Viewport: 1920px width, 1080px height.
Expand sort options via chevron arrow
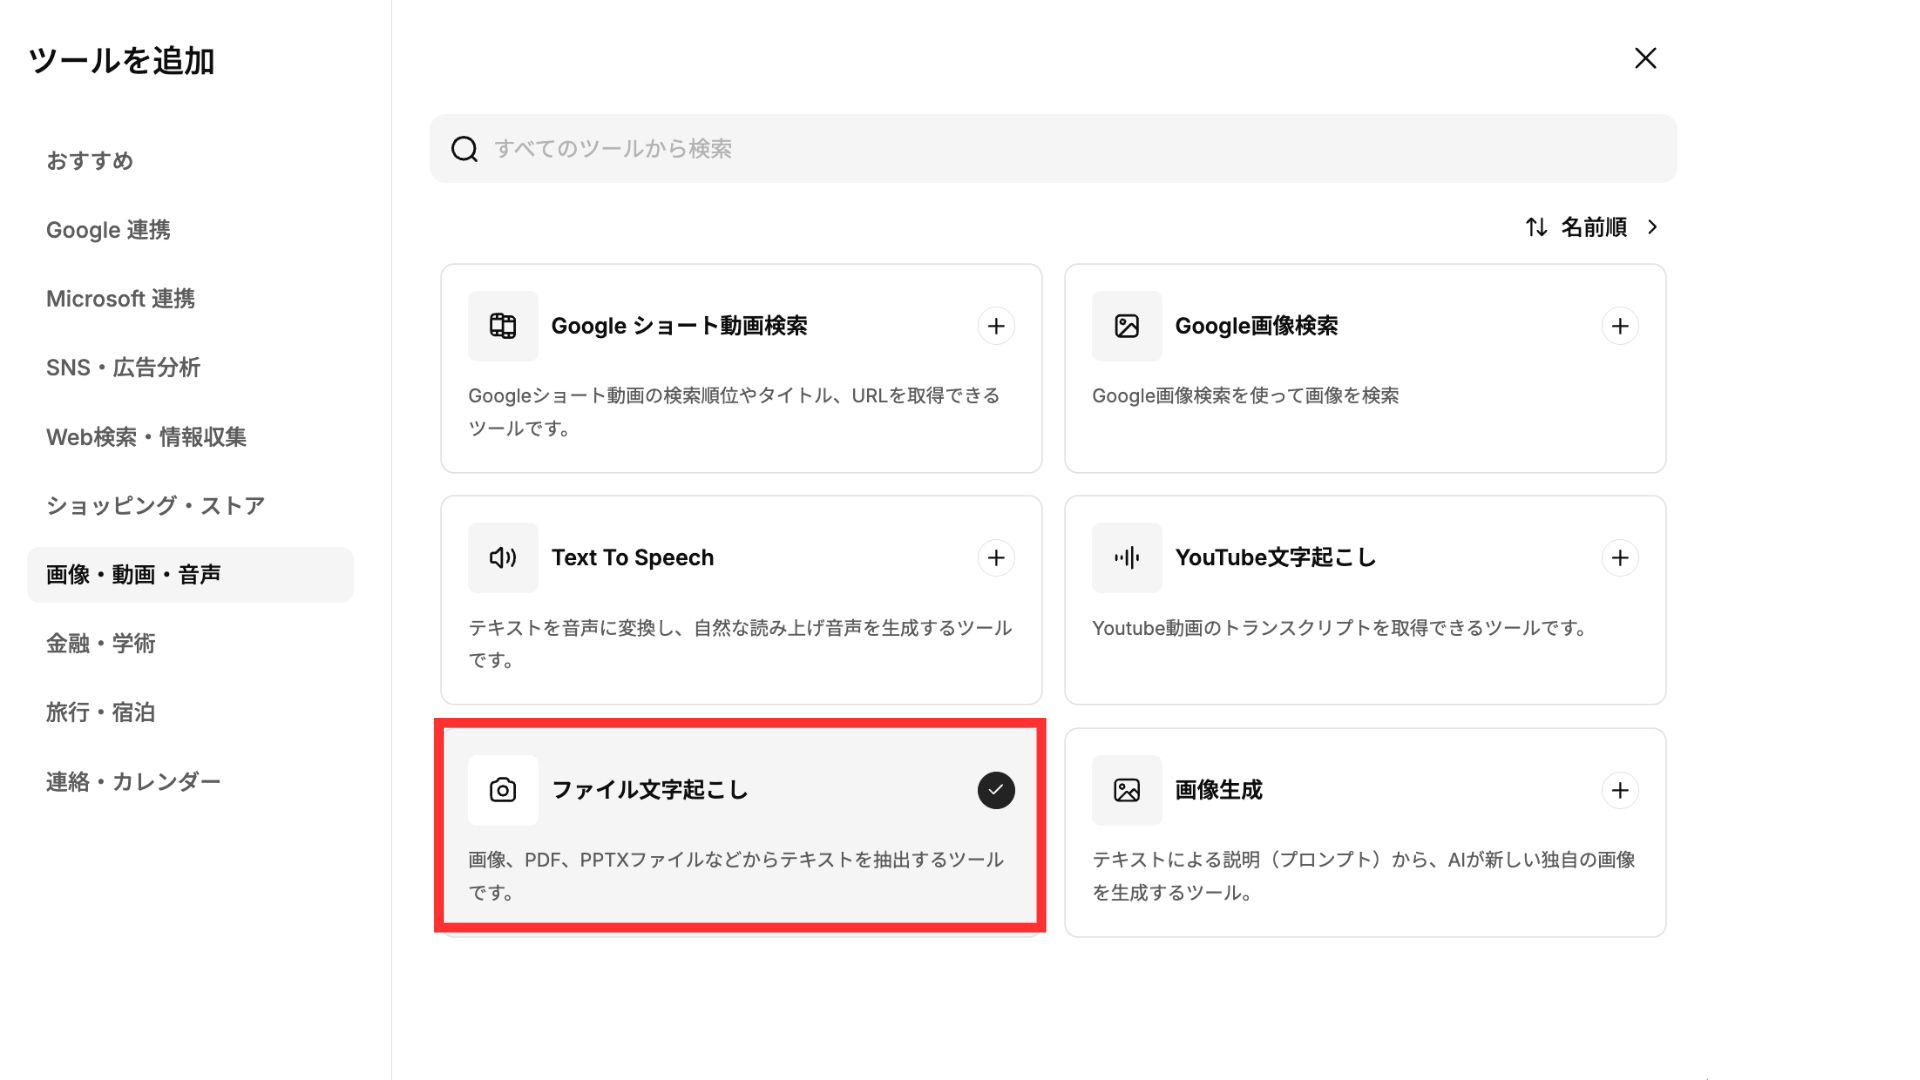coord(1653,227)
